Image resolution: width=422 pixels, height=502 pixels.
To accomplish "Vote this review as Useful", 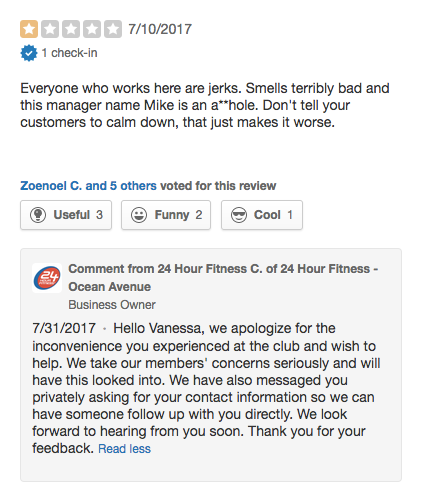I will click(66, 215).
